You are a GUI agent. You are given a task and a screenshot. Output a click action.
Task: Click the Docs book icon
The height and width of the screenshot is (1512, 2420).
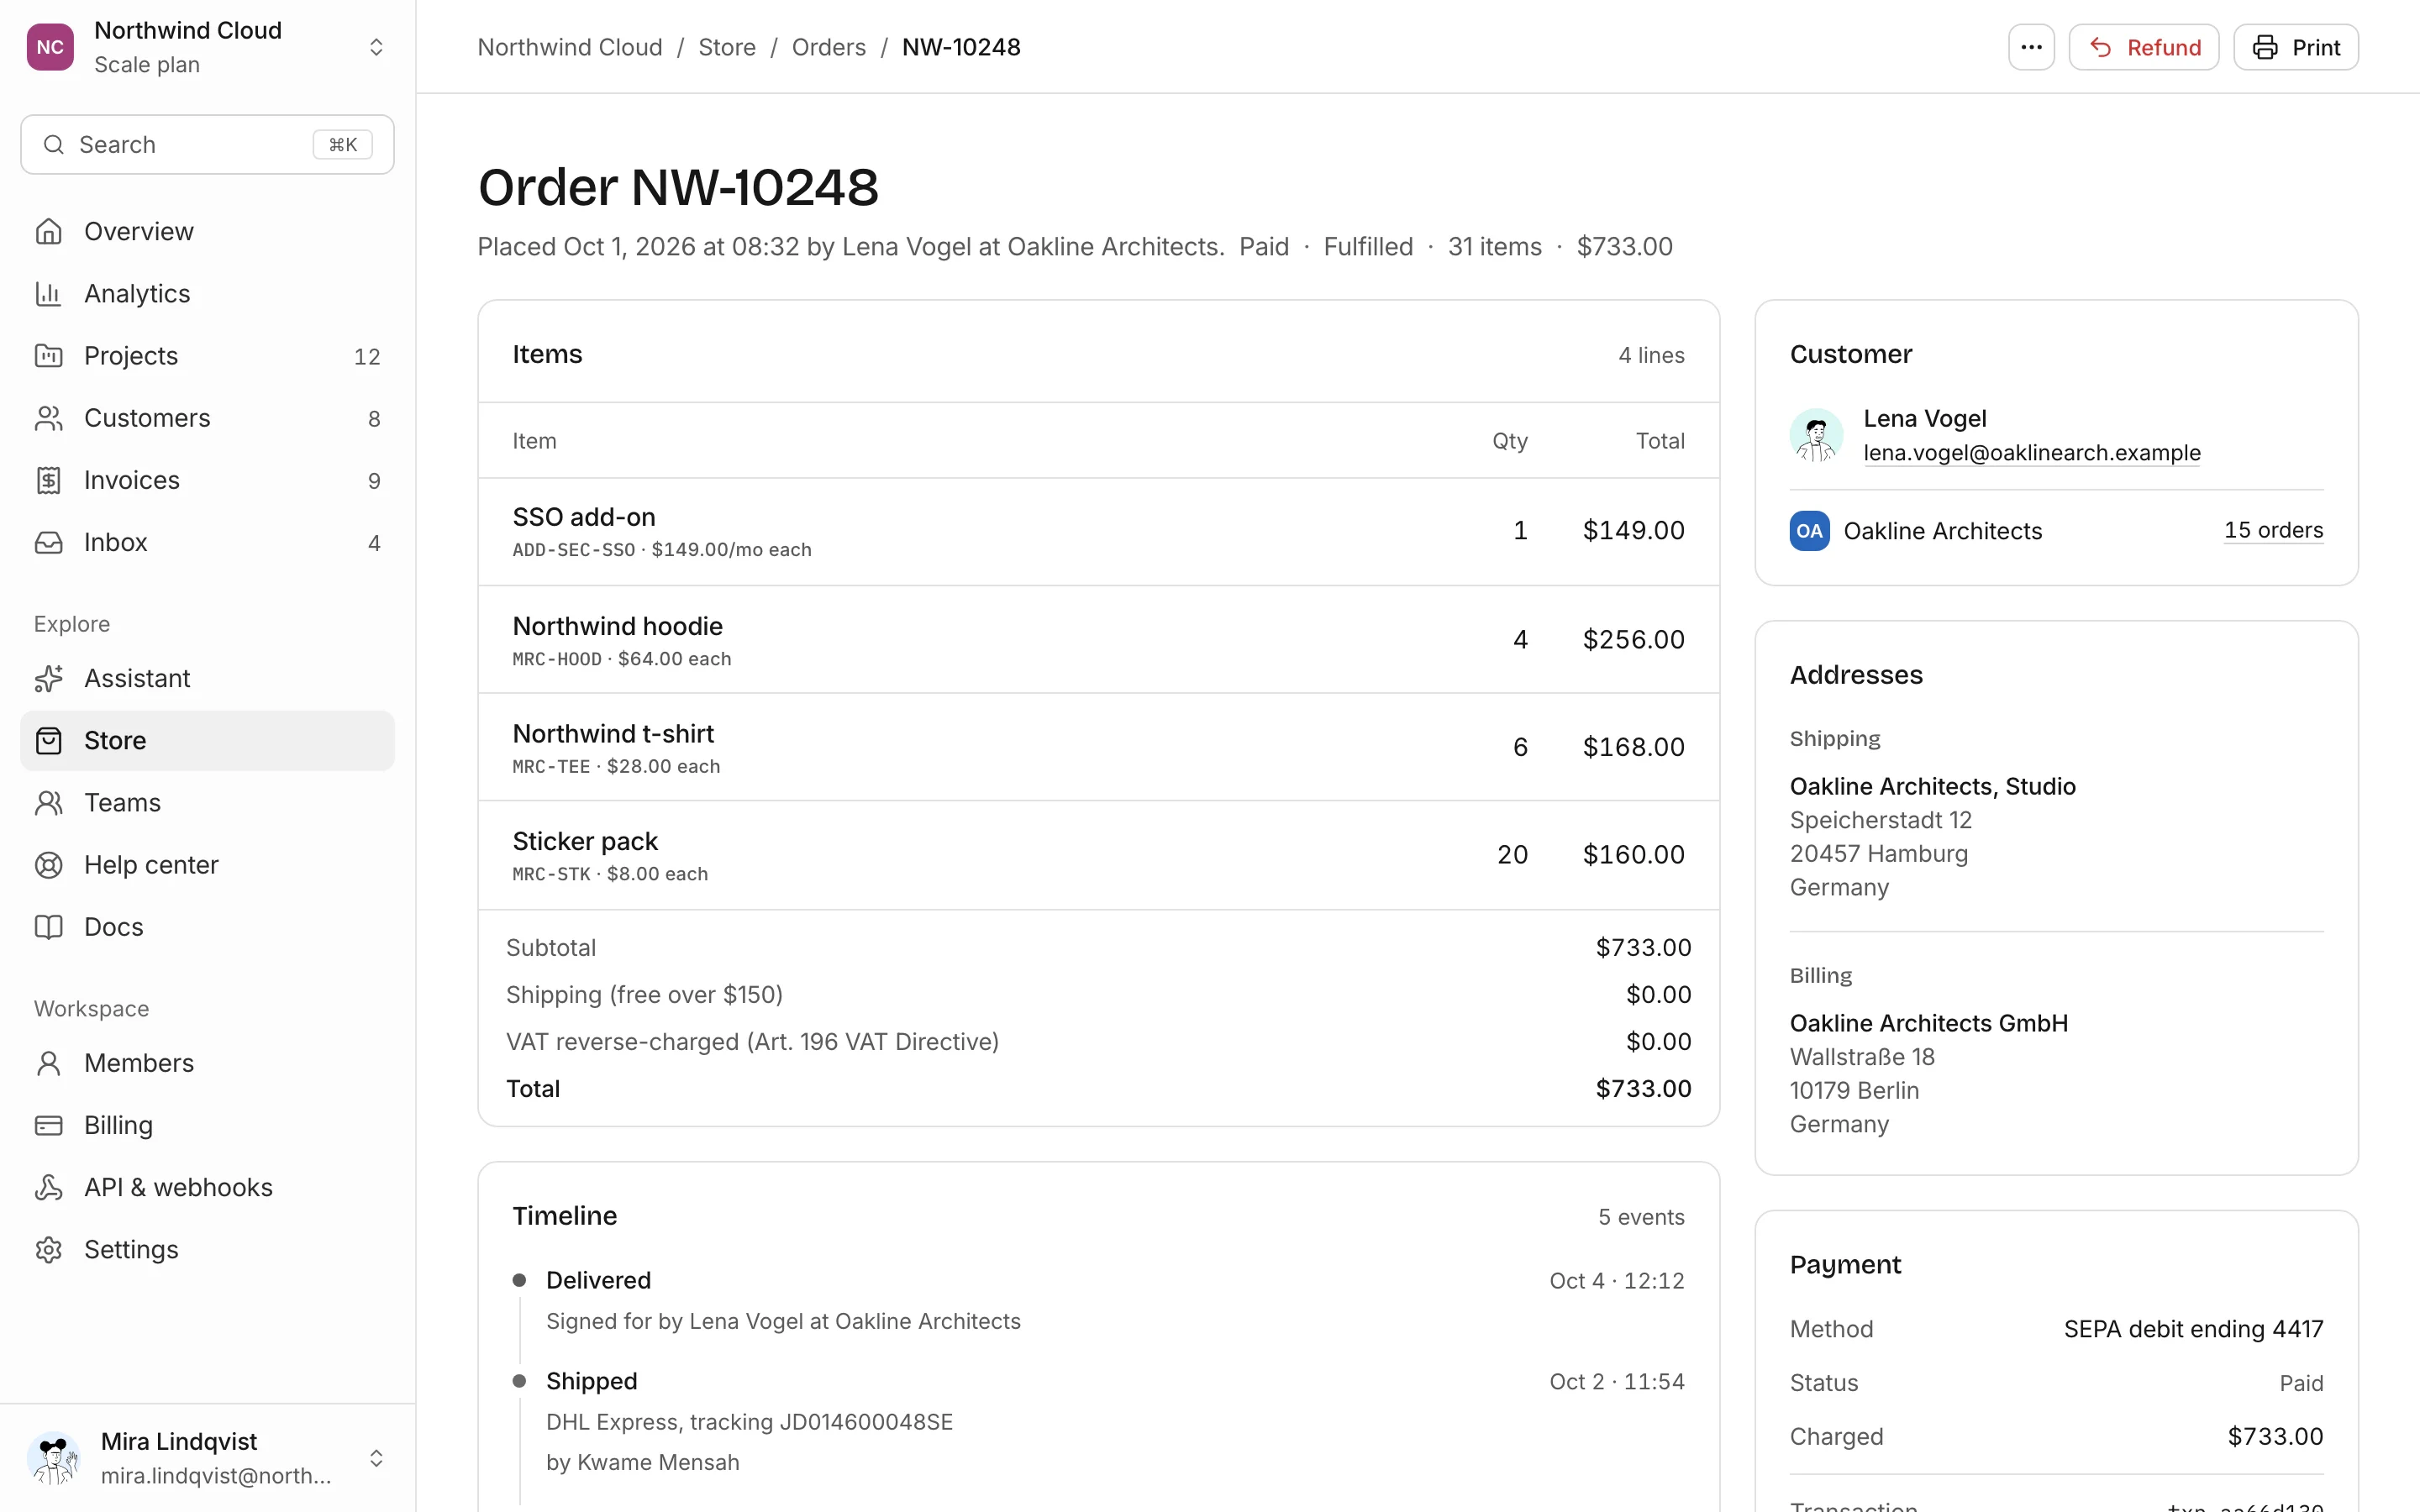(x=48, y=927)
